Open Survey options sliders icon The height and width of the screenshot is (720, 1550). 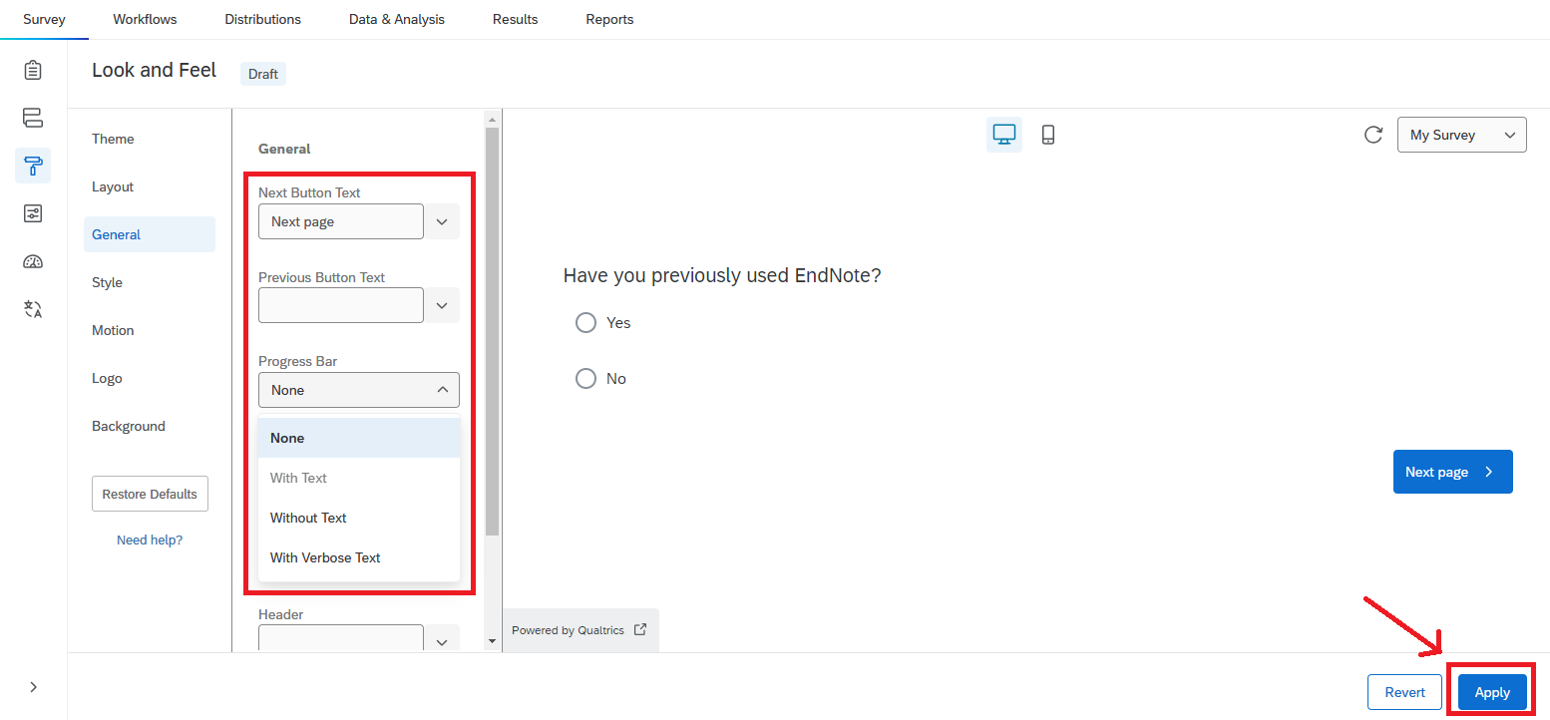[x=33, y=213]
